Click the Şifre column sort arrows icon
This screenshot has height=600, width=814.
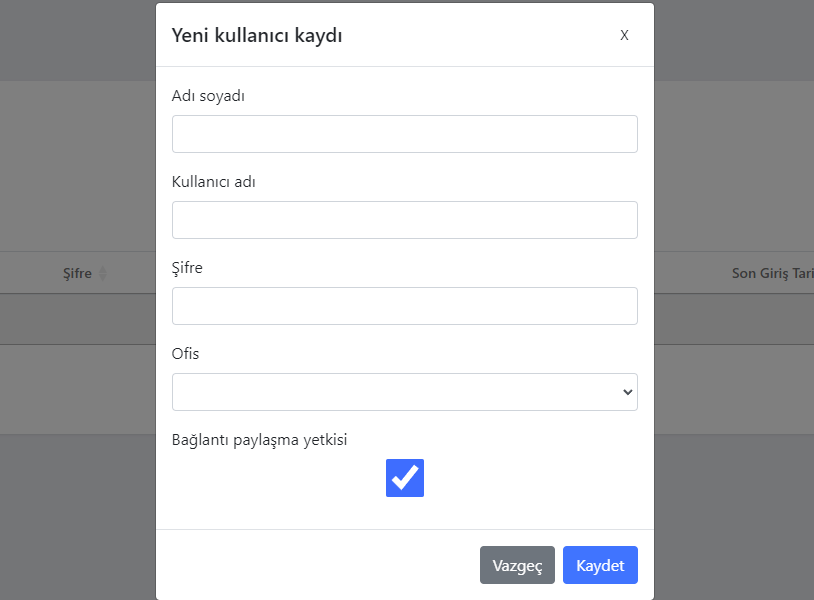(x=101, y=274)
